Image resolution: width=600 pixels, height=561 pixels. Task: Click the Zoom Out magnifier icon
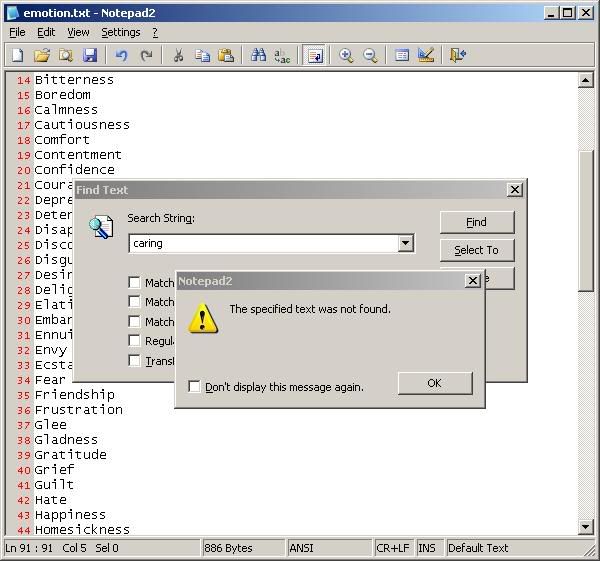[x=370, y=55]
